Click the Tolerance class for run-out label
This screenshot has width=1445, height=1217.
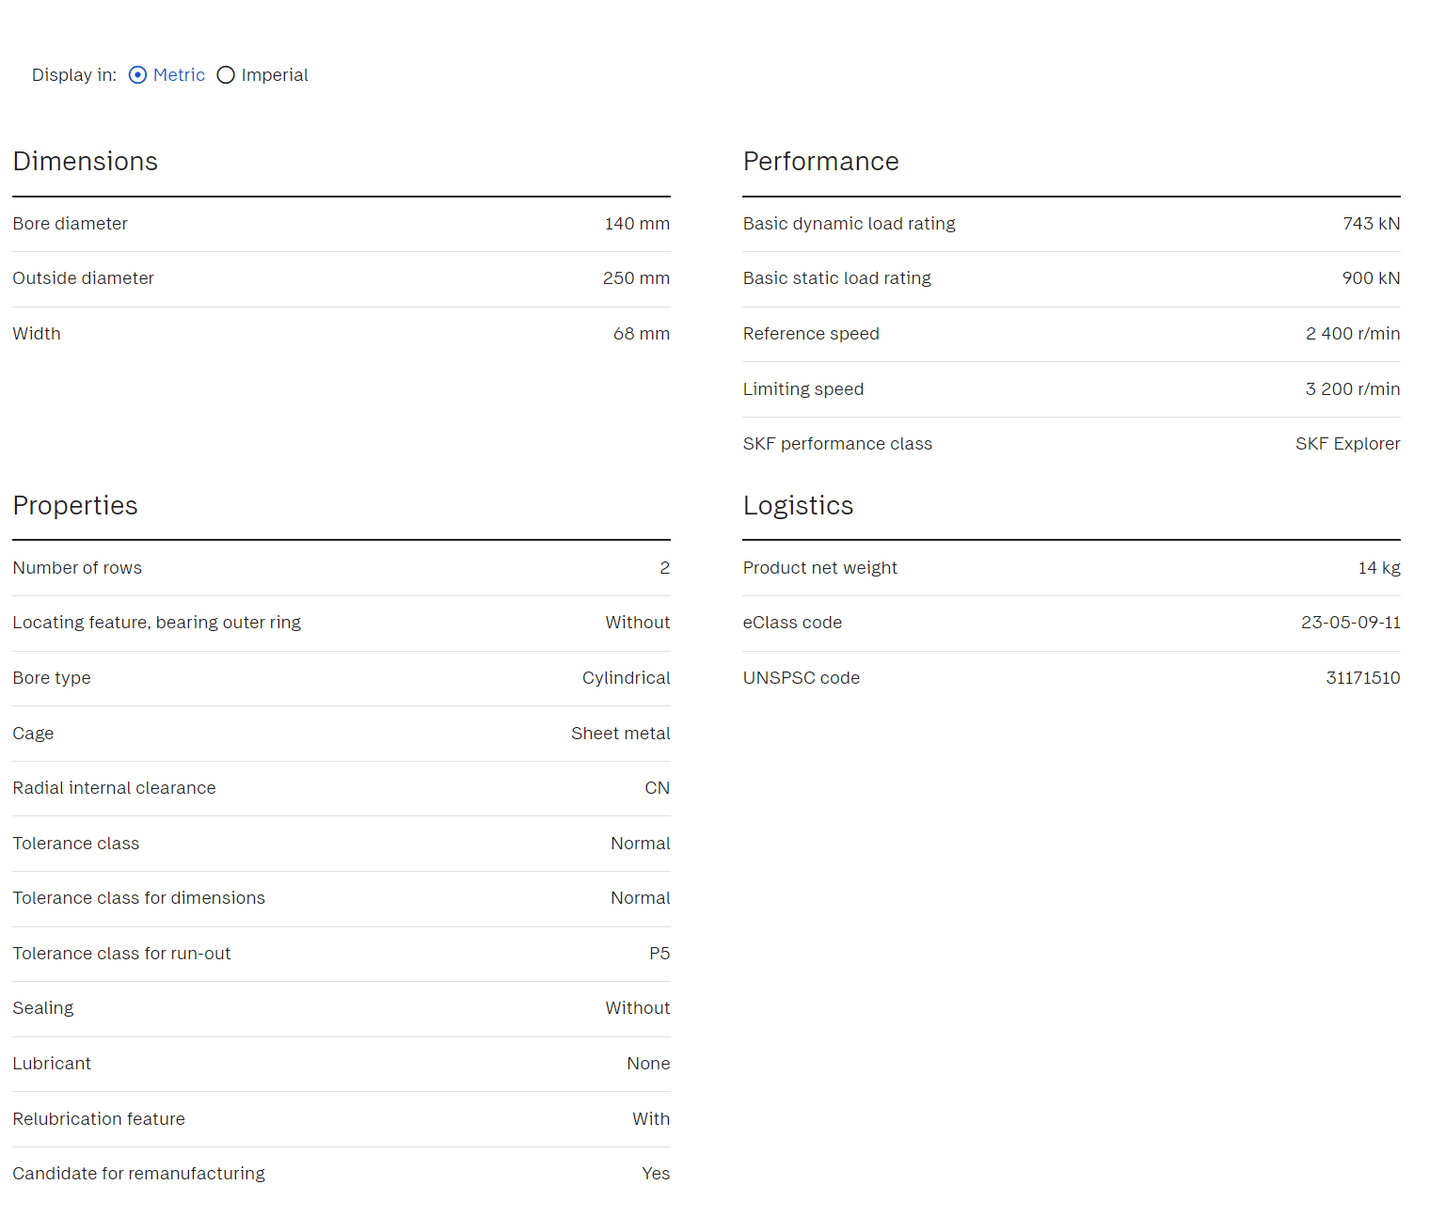tap(121, 954)
